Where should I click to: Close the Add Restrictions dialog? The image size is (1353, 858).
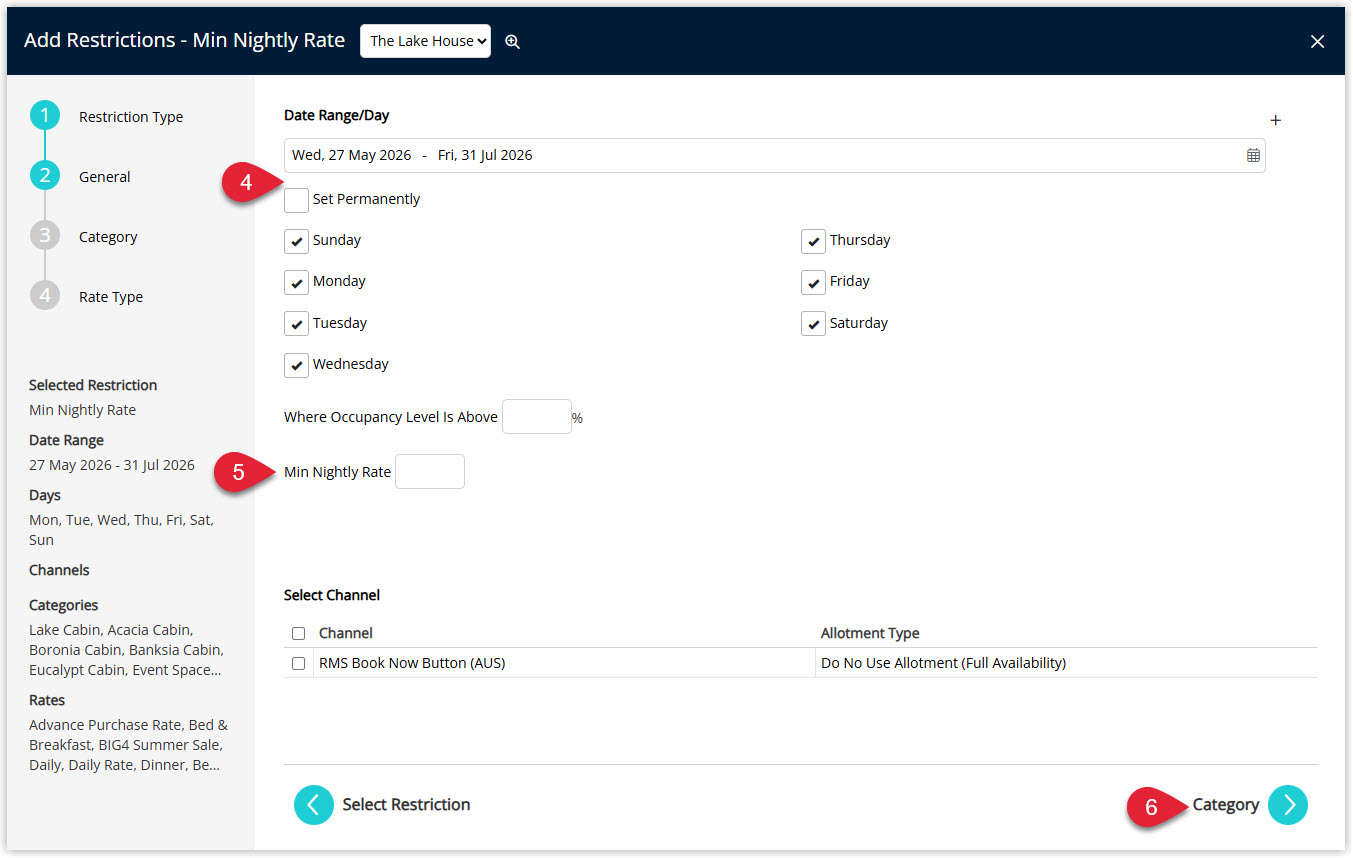pos(1317,41)
